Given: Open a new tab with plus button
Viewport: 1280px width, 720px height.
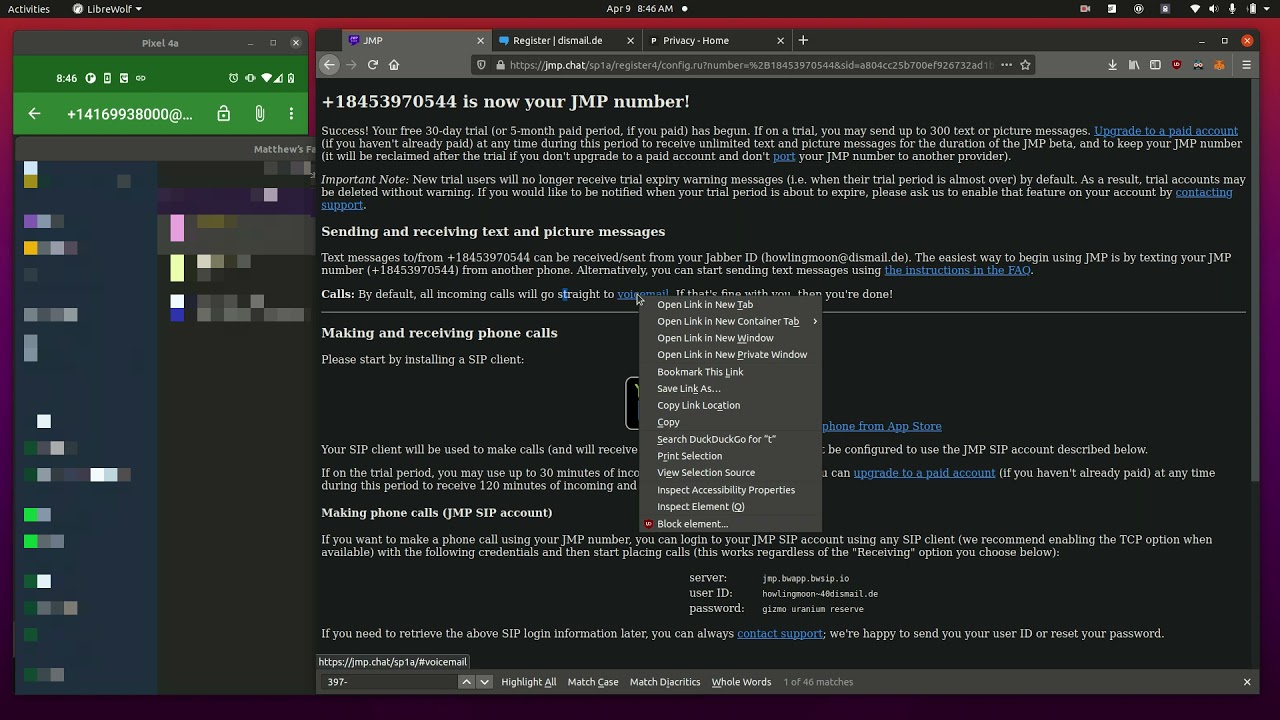Looking at the screenshot, I should click(x=803, y=40).
